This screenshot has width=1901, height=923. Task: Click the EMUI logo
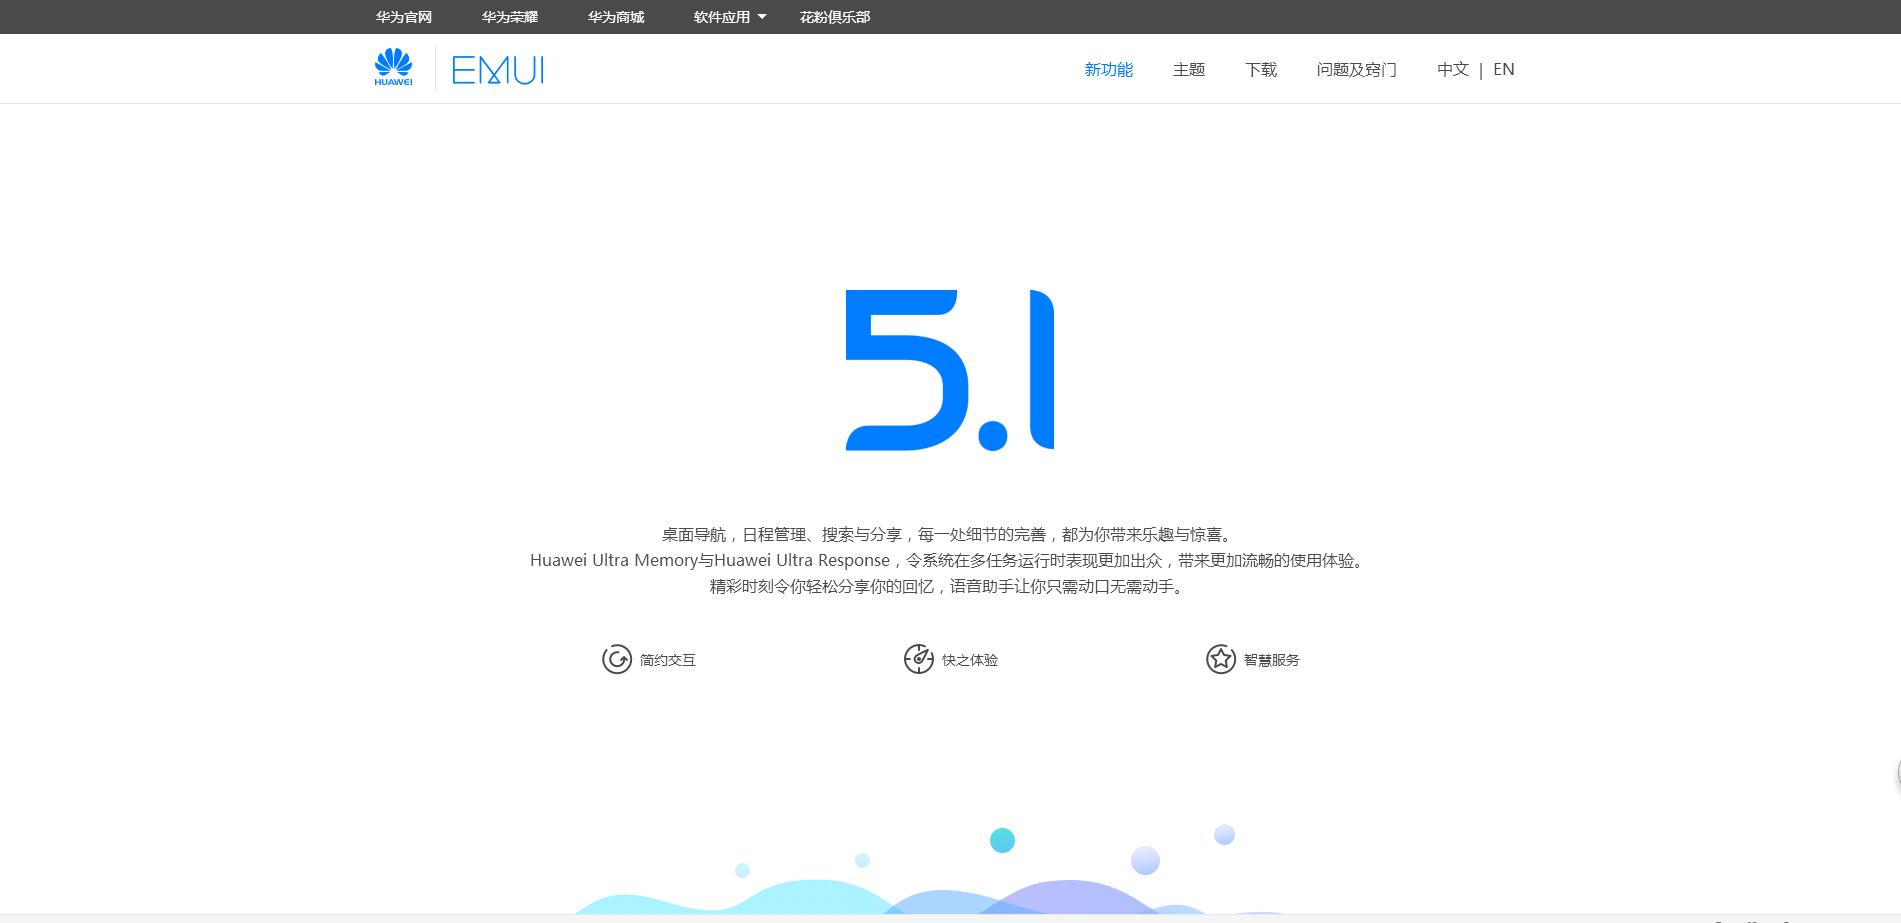click(x=497, y=68)
